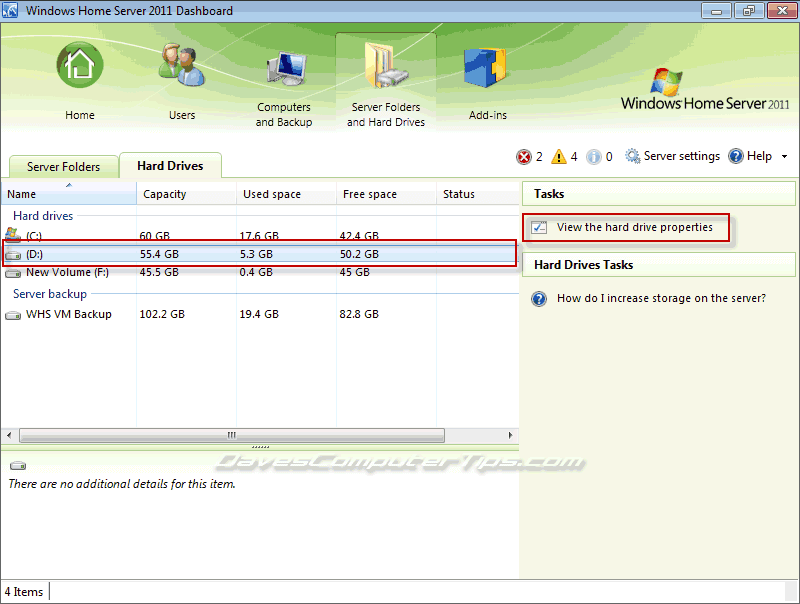
Task: Select the New Volume (F:) name
Action: click(67, 272)
